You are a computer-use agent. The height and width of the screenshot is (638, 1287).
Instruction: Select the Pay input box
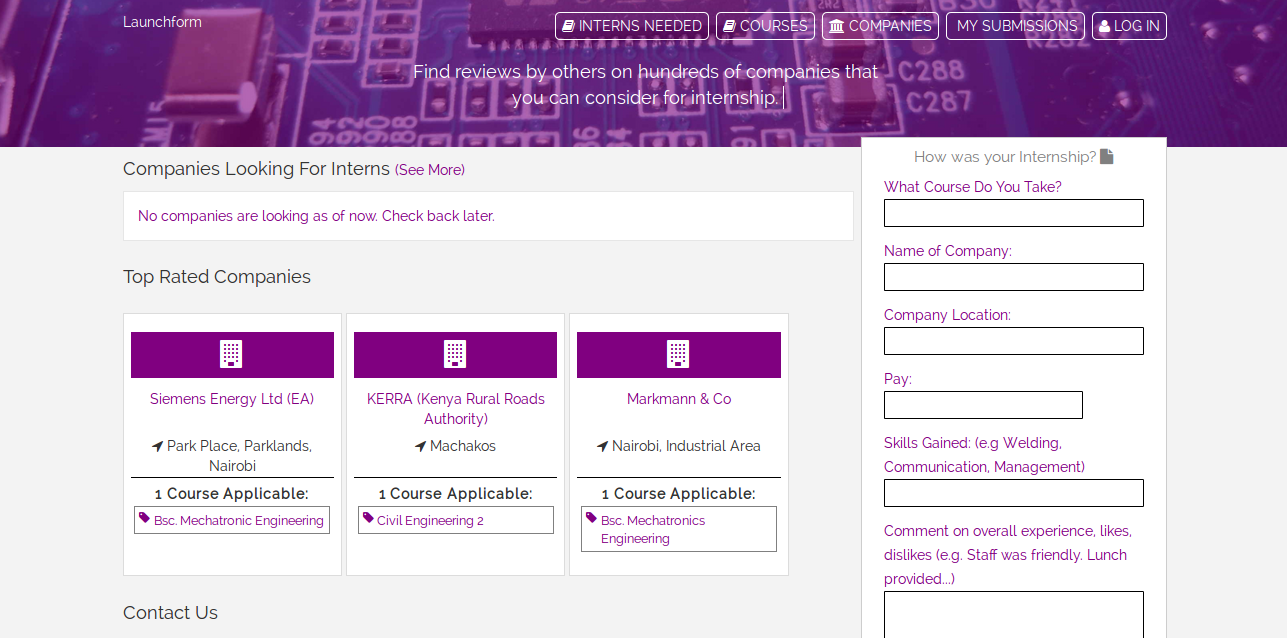click(x=983, y=405)
